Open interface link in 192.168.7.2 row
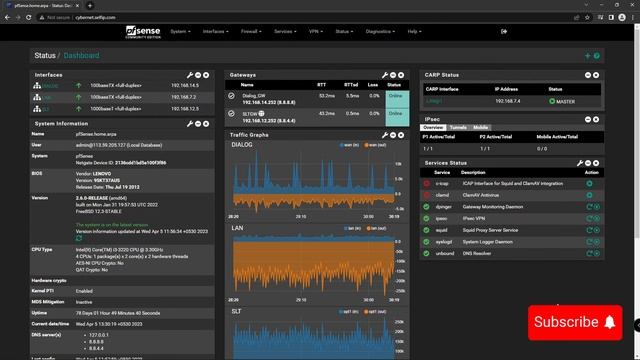Image resolution: width=640 pixels, height=360 pixels. 47,98
